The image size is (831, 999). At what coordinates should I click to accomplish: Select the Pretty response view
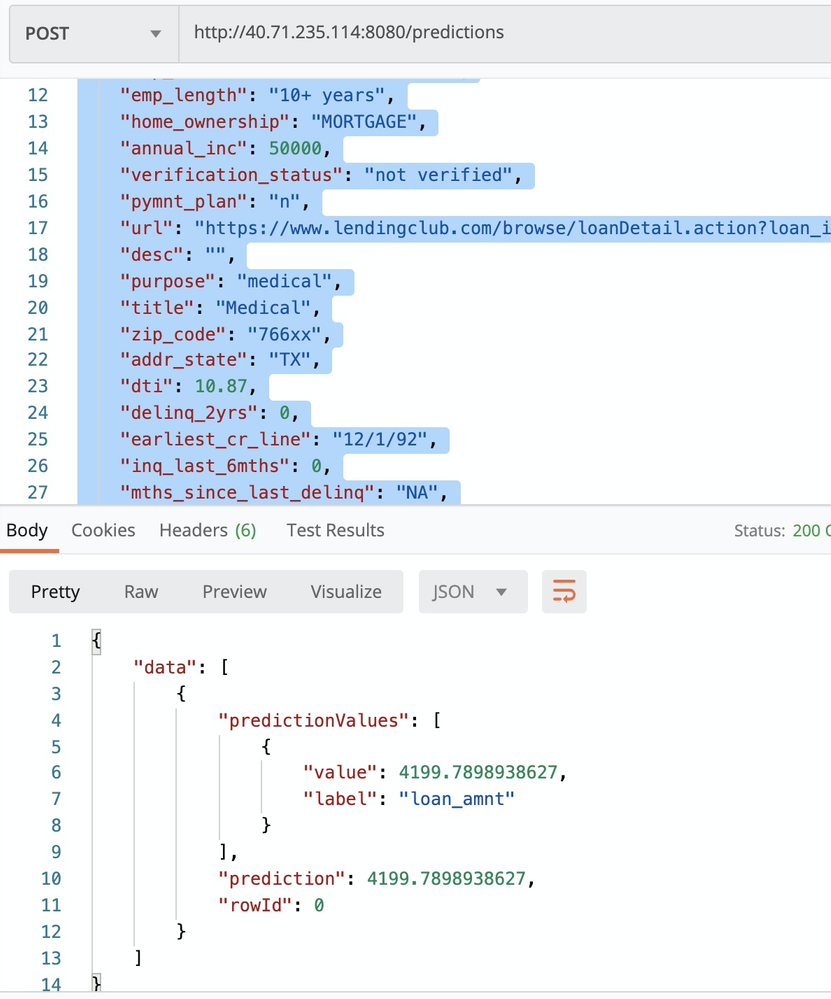click(55, 592)
